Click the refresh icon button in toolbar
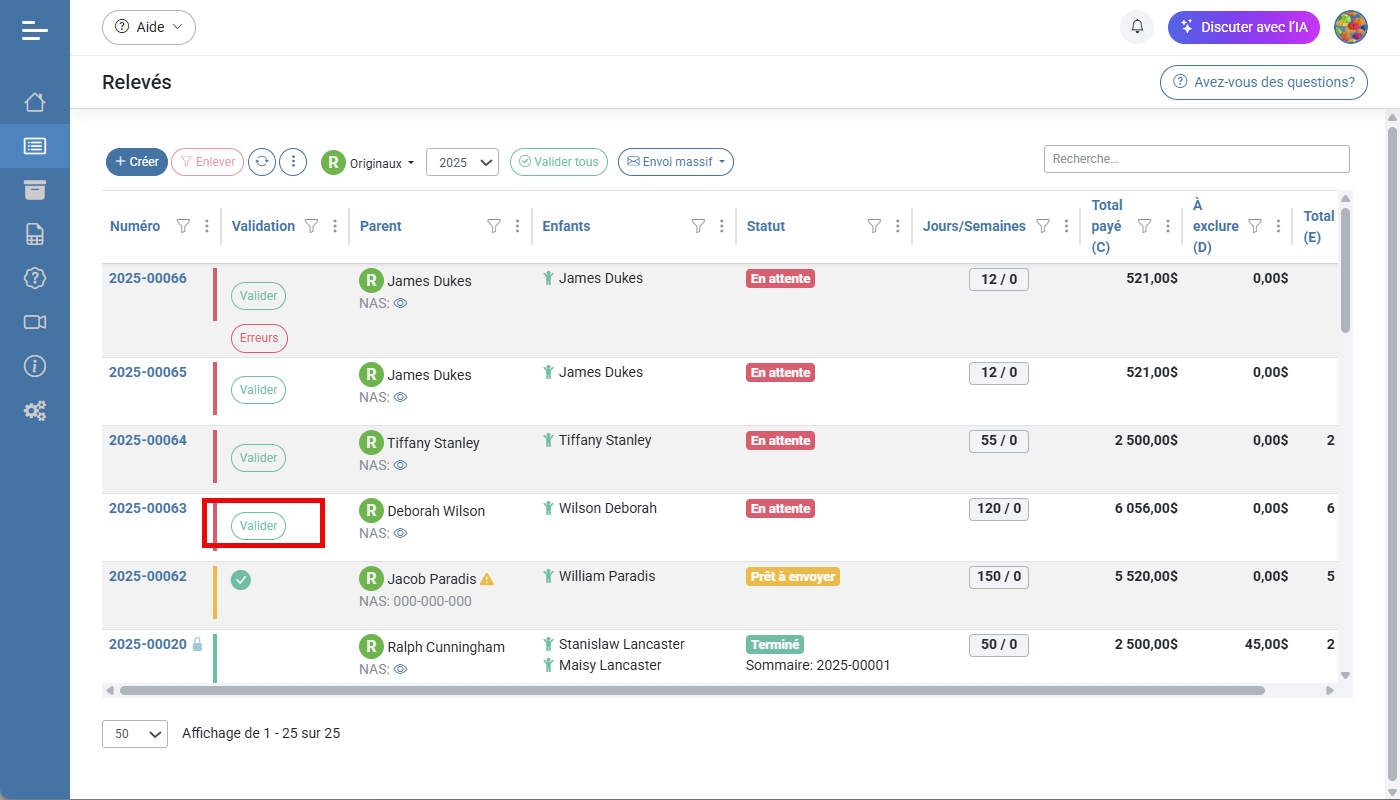 [x=262, y=162]
